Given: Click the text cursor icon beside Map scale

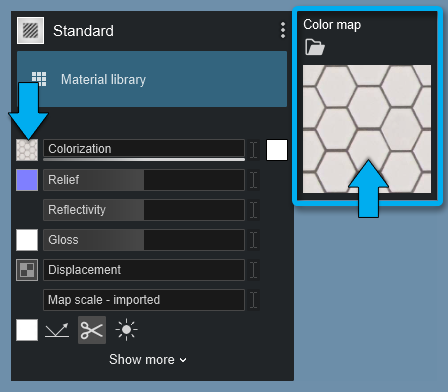Looking at the screenshot, I should 254,300.
